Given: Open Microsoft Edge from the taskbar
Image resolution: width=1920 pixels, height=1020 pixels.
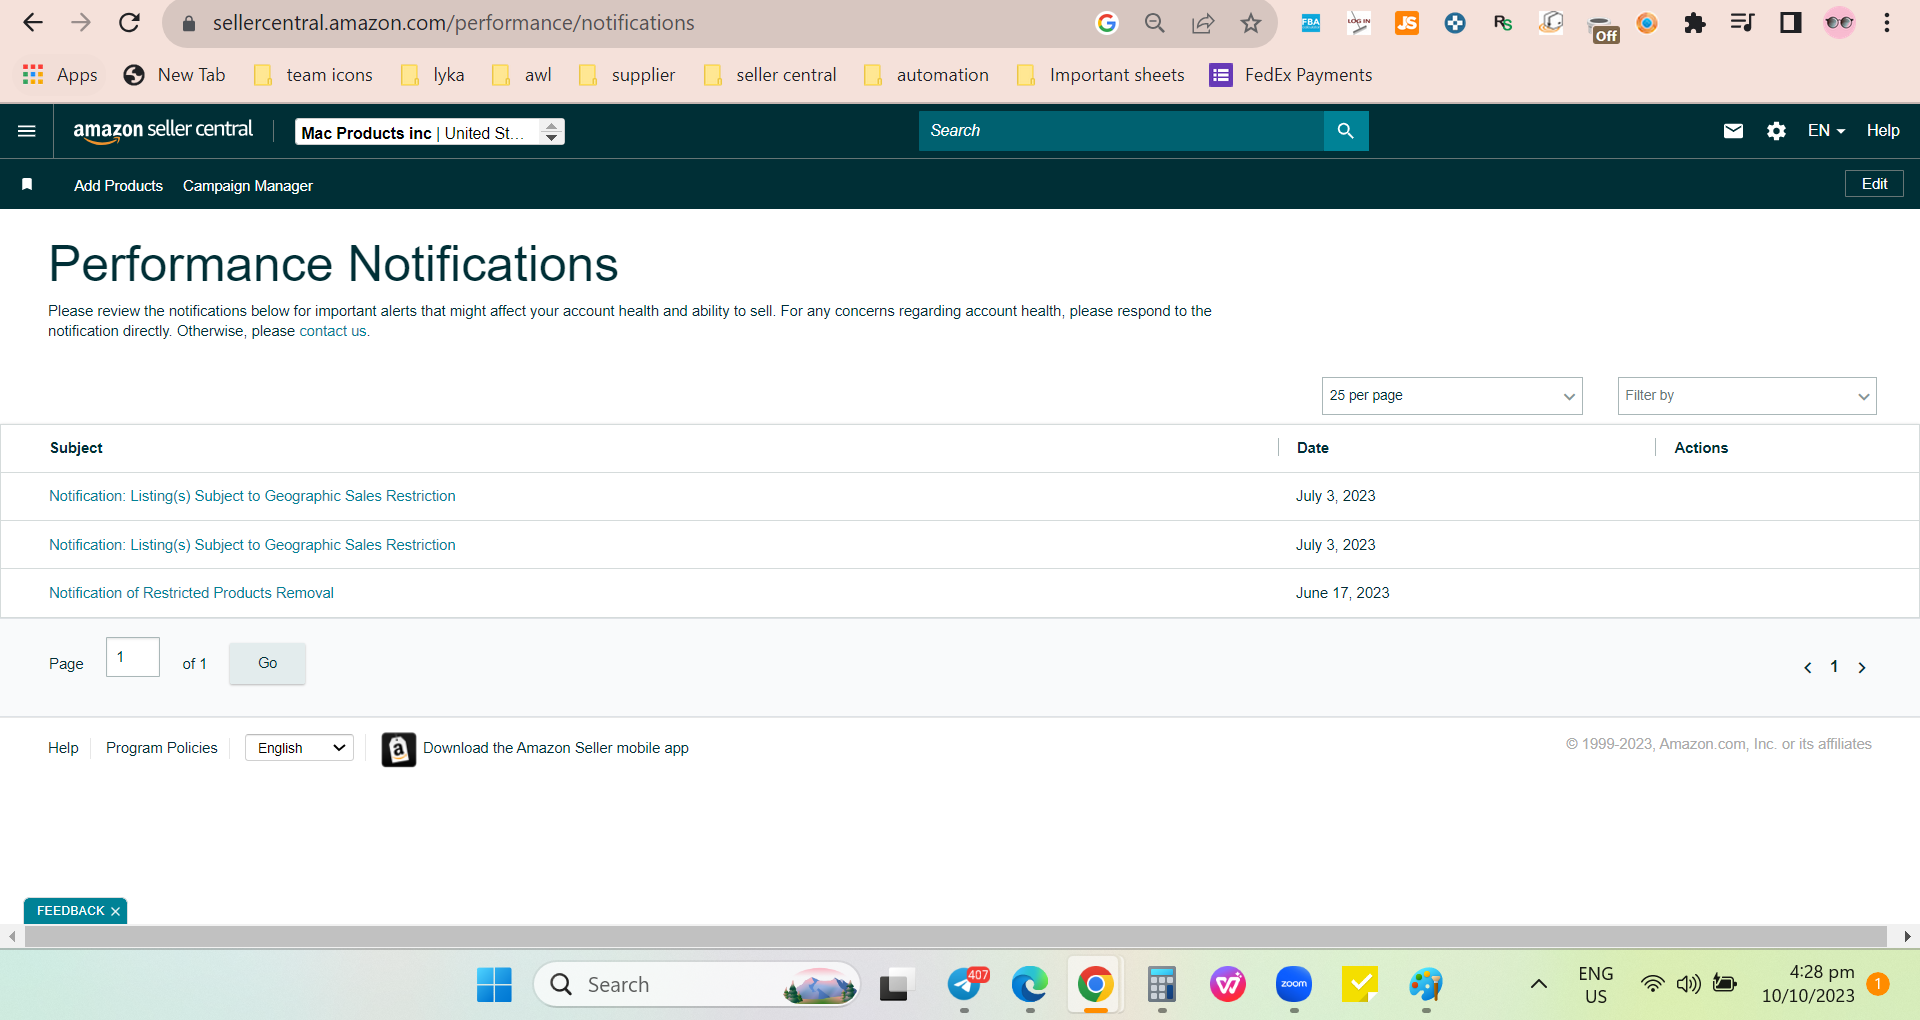Looking at the screenshot, I should click(x=1030, y=985).
